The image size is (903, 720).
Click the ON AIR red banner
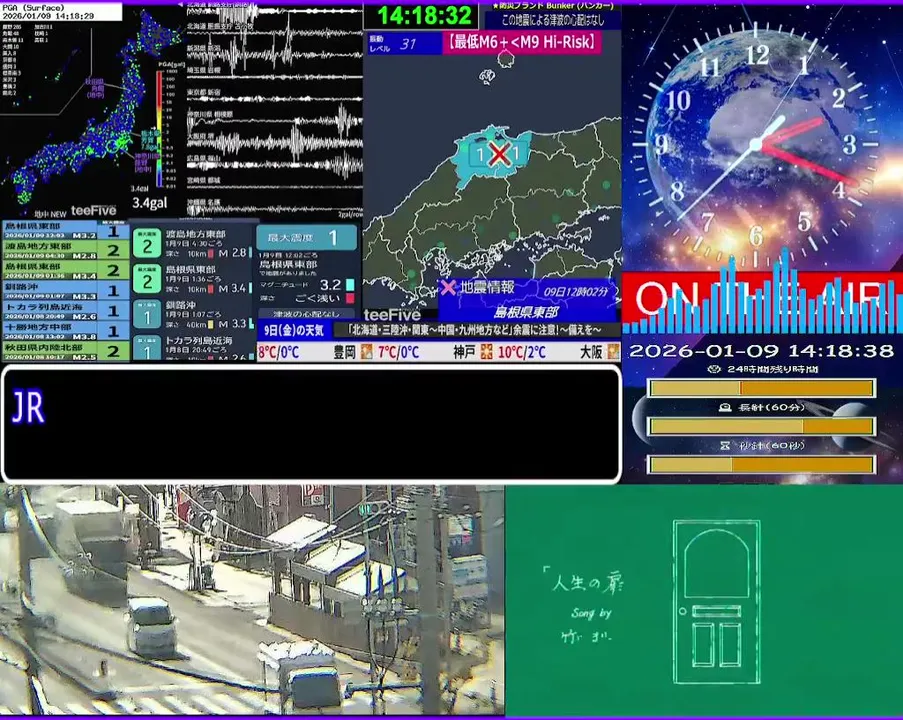coord(762,302)
